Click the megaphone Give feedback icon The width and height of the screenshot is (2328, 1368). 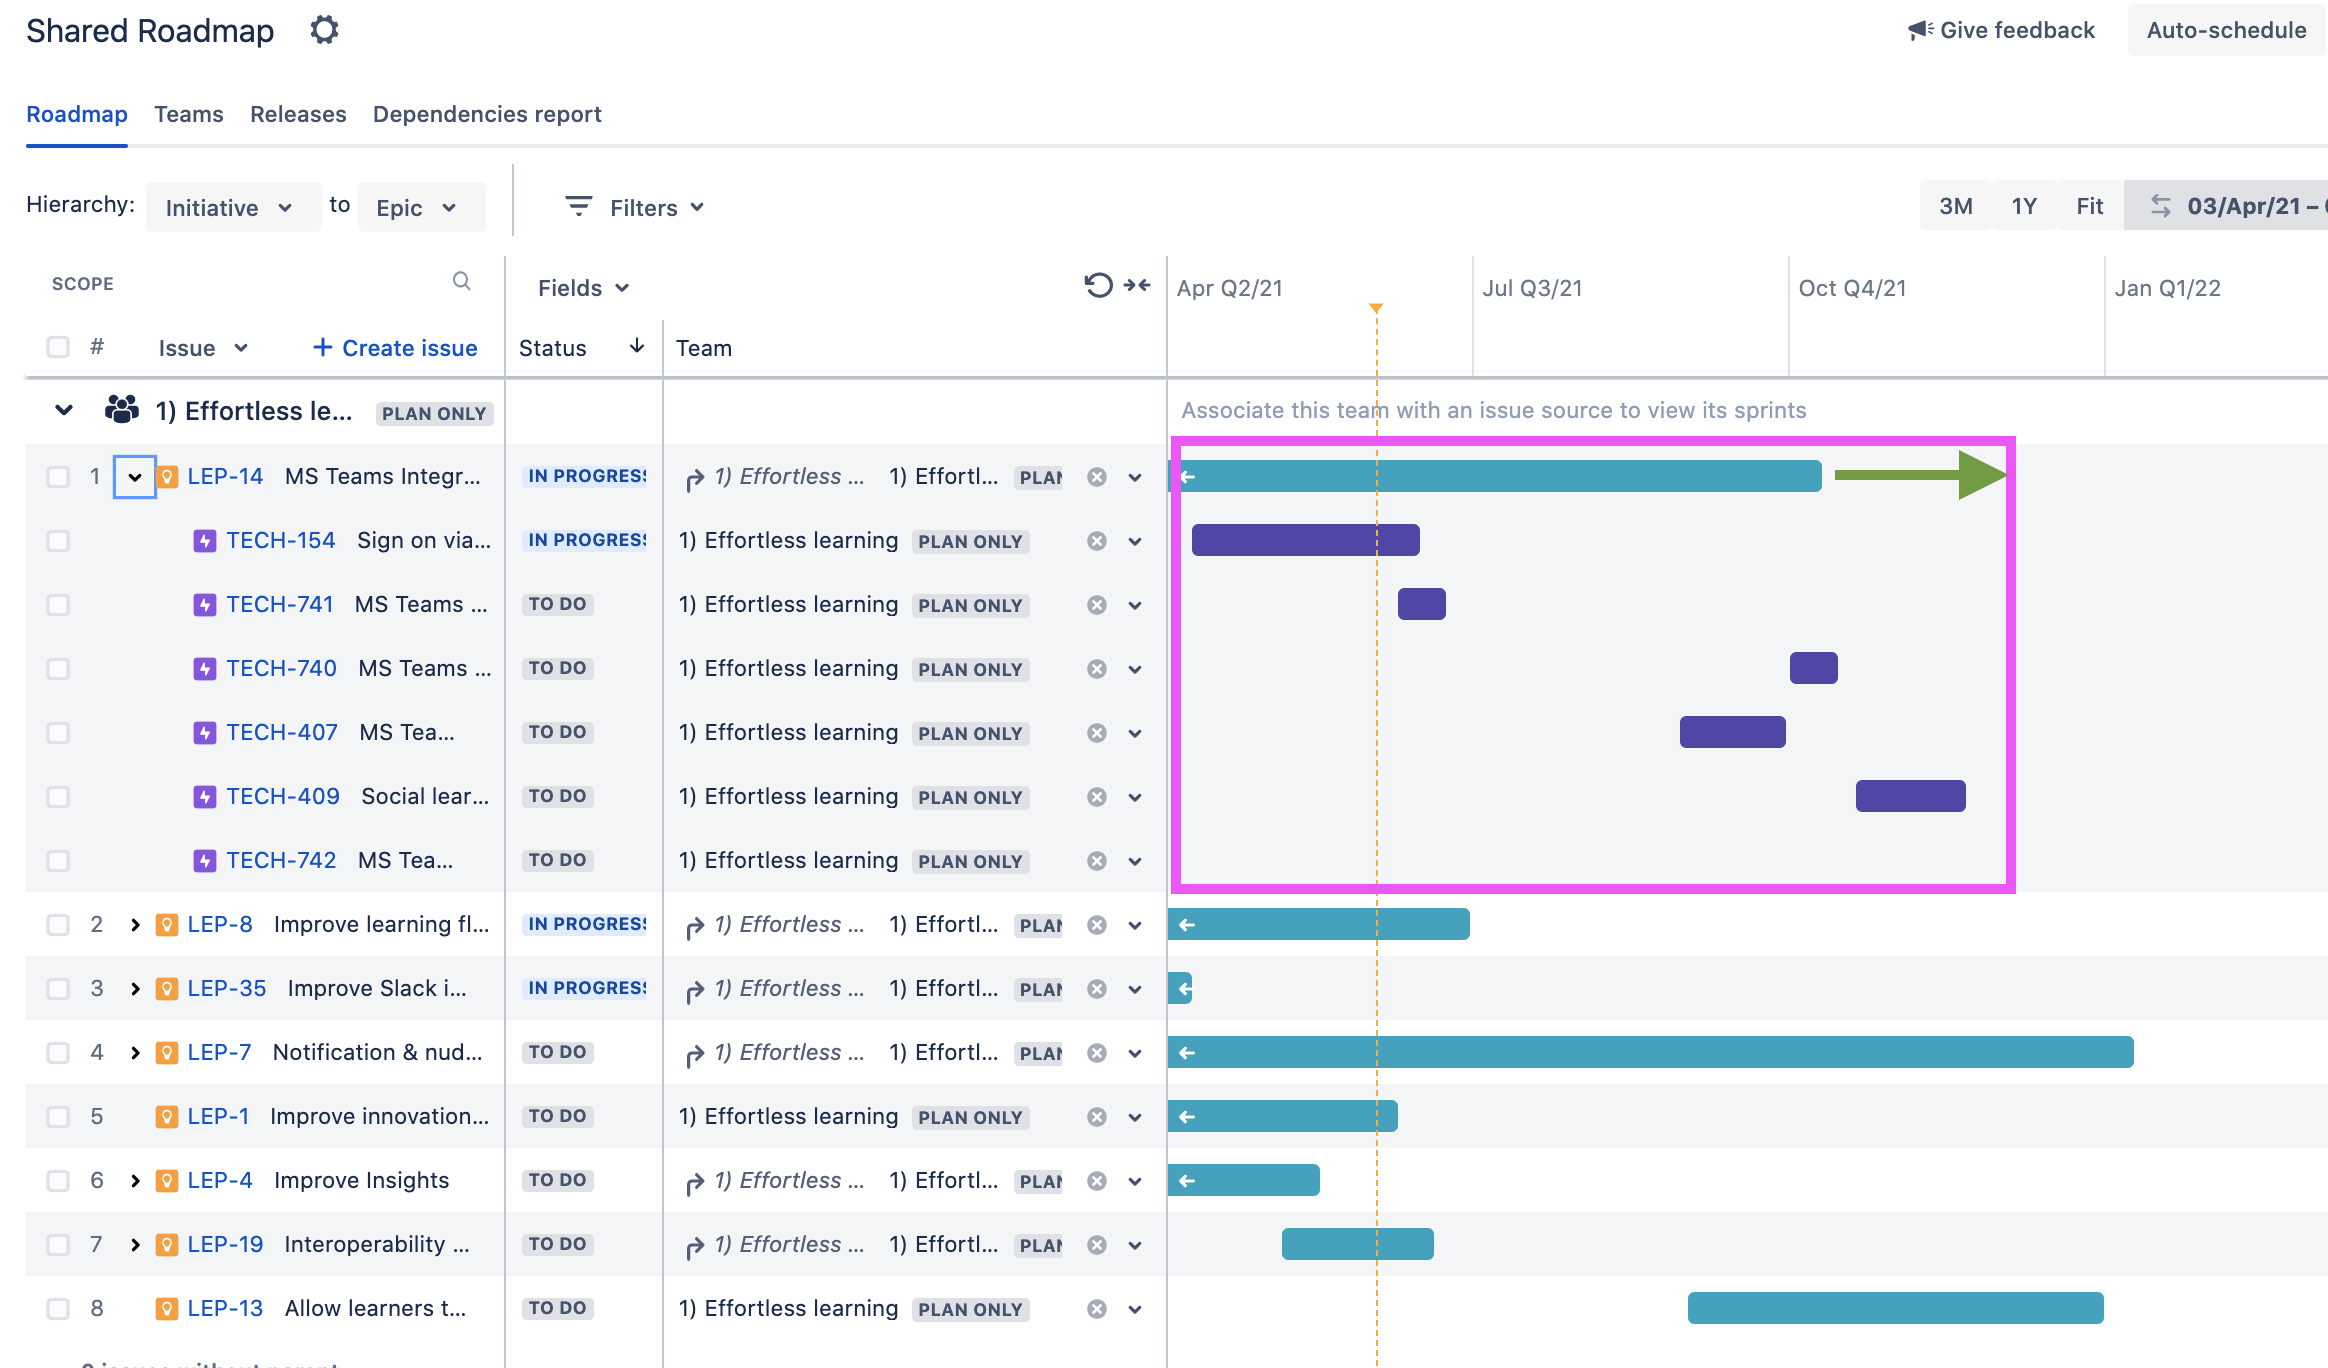point(1920,30)
